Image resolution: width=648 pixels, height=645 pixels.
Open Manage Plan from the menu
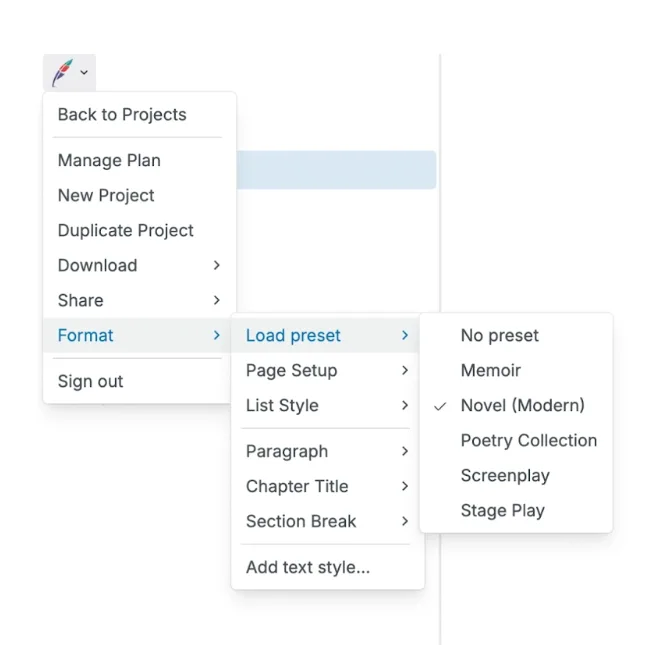[x=109, y=160]
